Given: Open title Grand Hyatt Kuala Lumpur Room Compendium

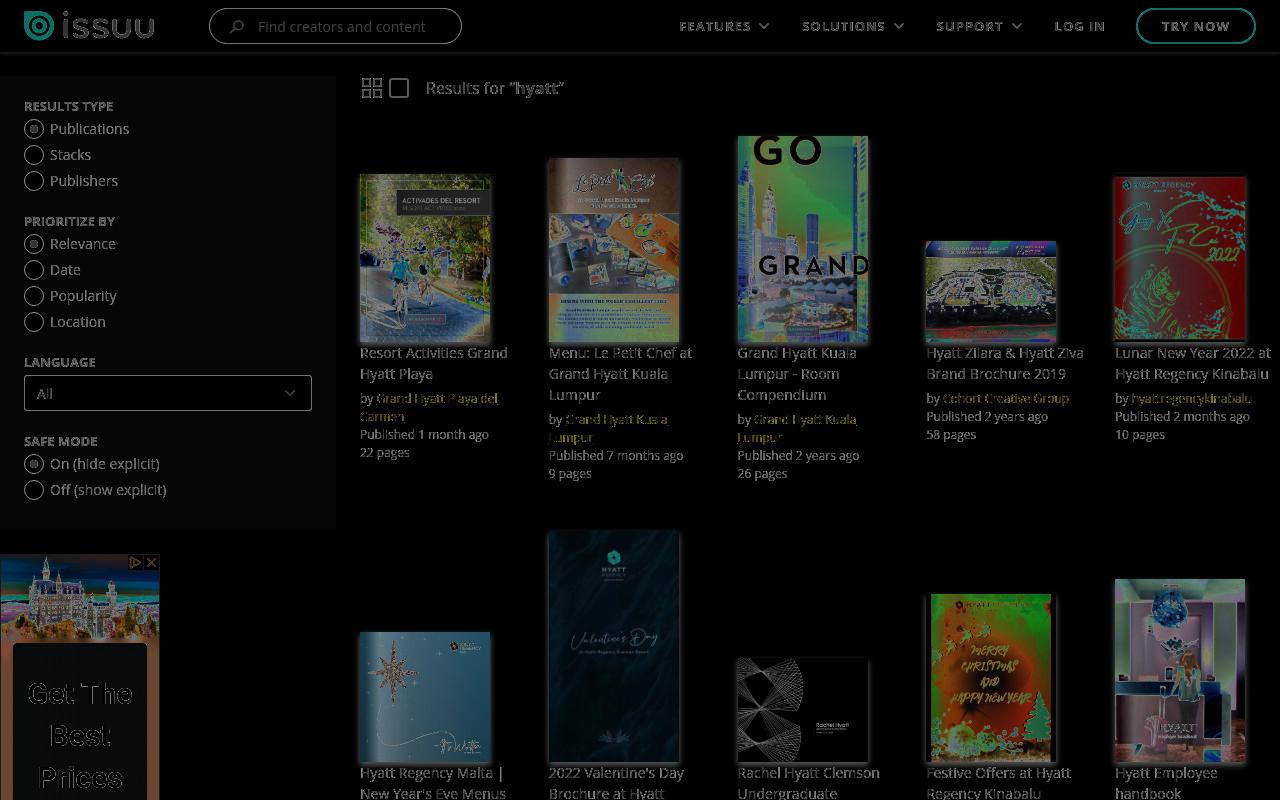Looking at the screenshot, I should pos(797,374).
